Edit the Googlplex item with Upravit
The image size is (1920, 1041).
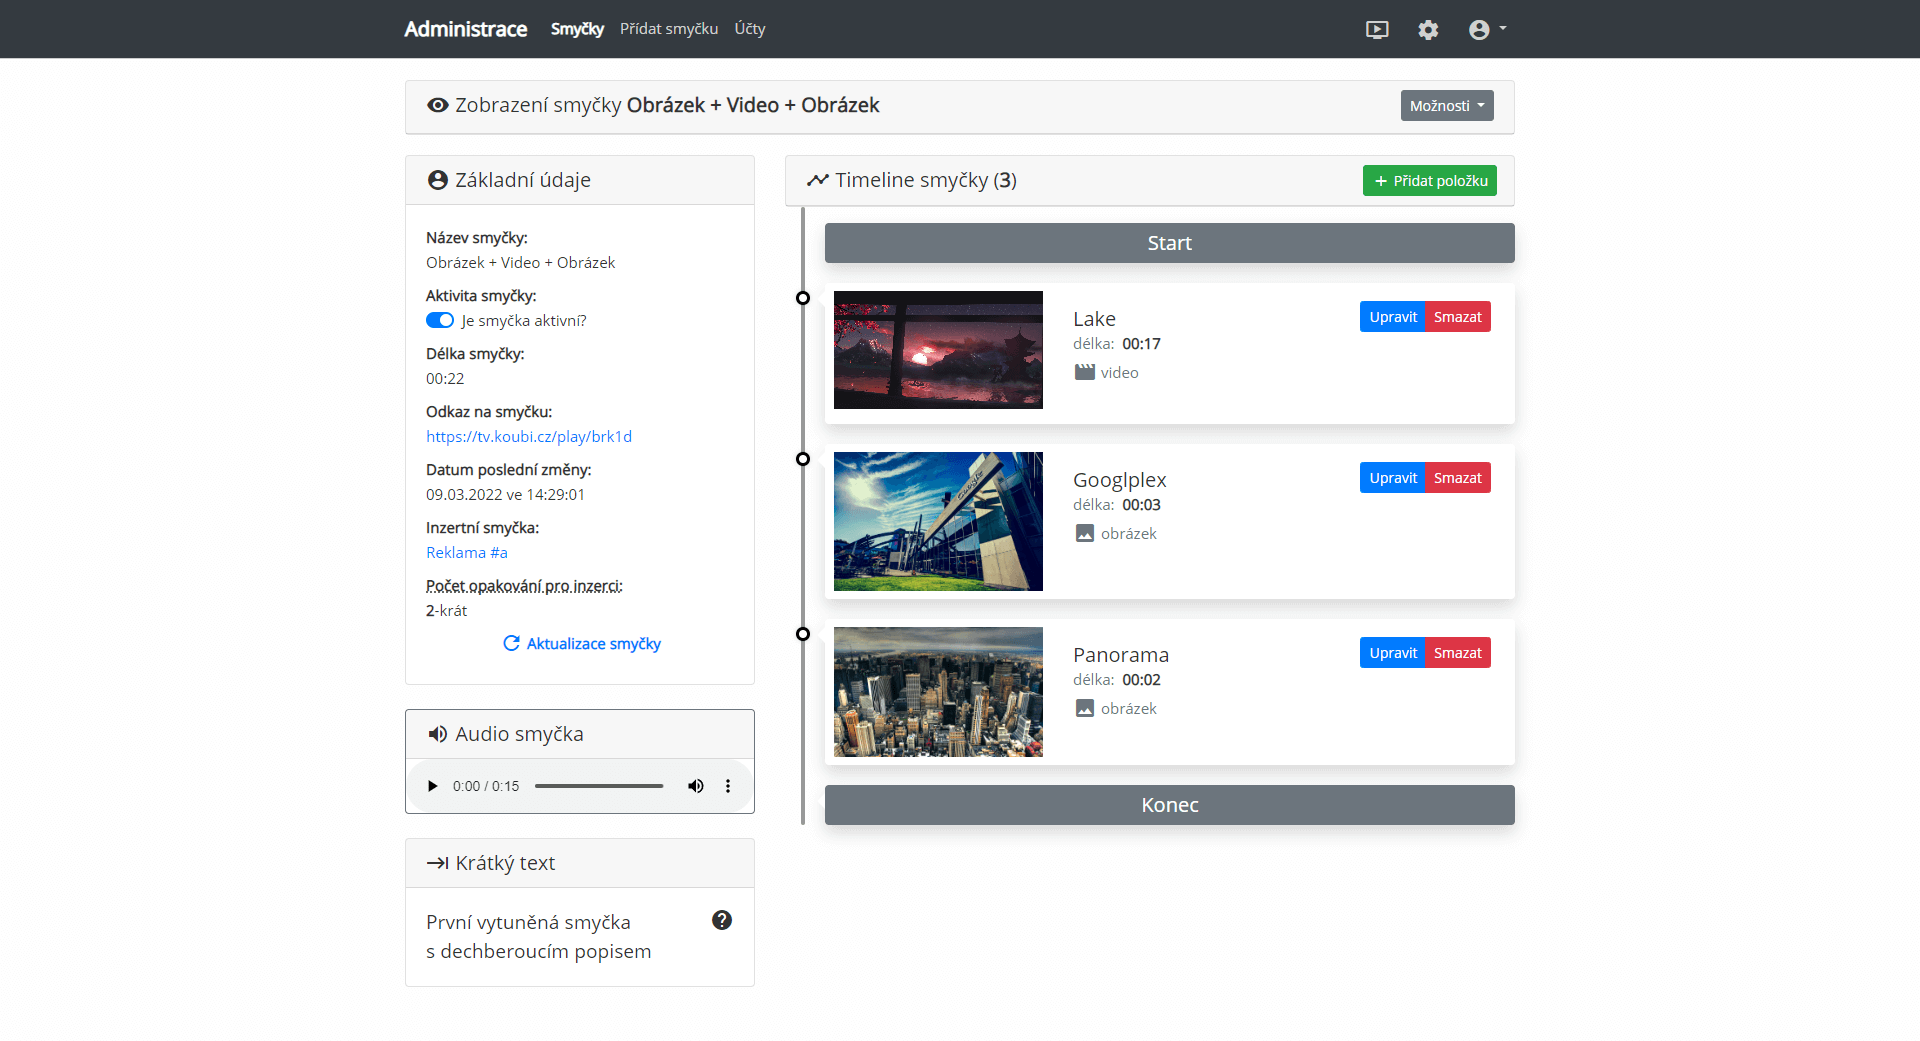click(1392, 478)
